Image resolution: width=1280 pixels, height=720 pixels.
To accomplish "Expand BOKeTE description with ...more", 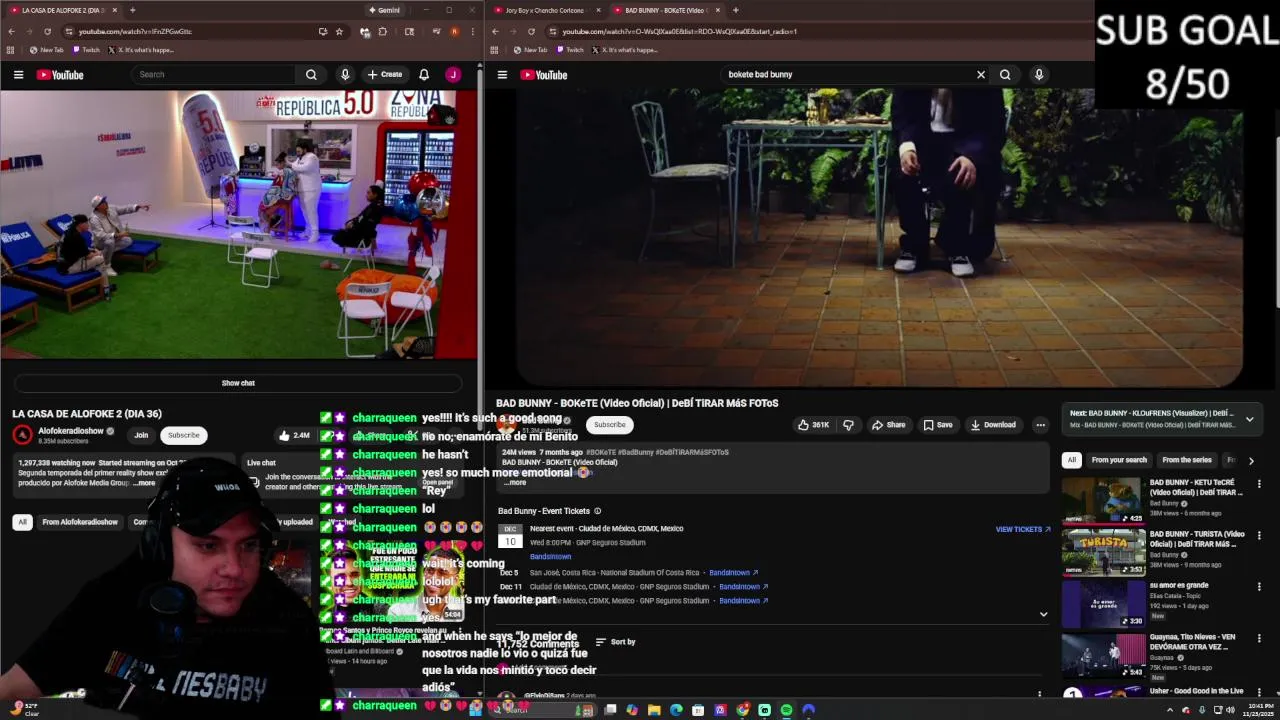I will [x=515, y=482].
